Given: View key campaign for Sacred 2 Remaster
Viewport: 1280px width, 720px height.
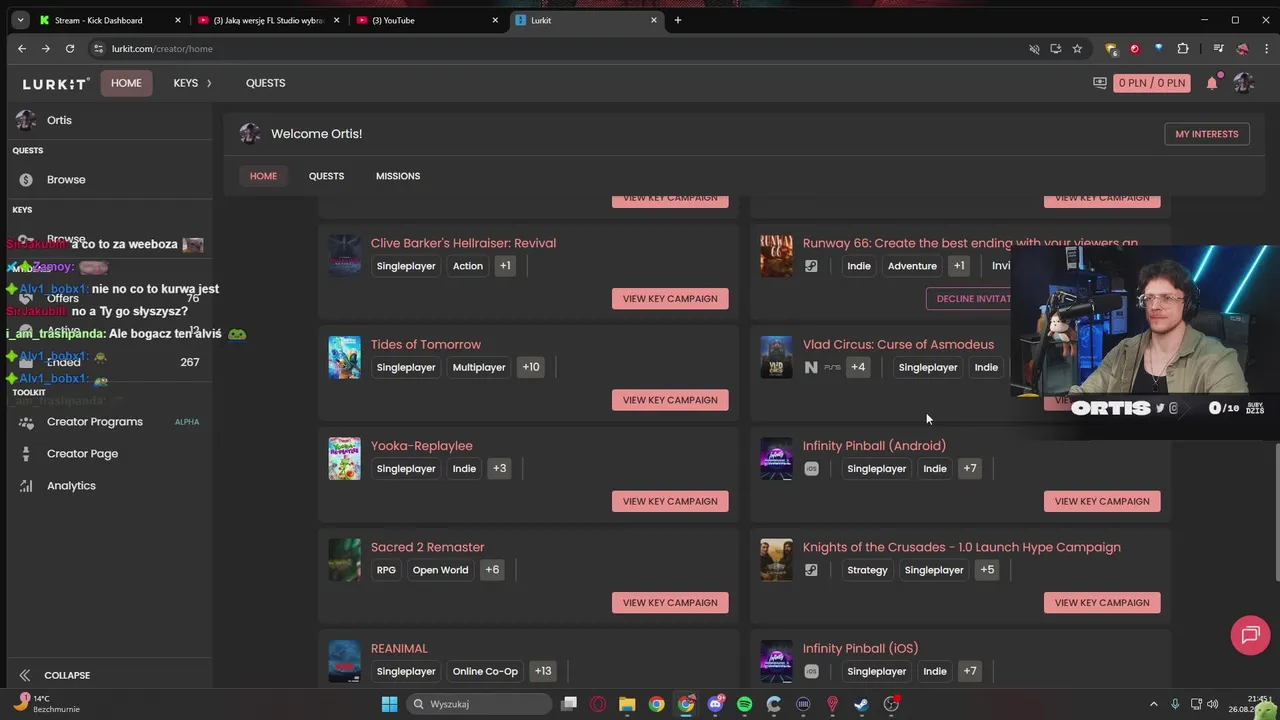Looking at the screenshot, I should click(670, 603).
